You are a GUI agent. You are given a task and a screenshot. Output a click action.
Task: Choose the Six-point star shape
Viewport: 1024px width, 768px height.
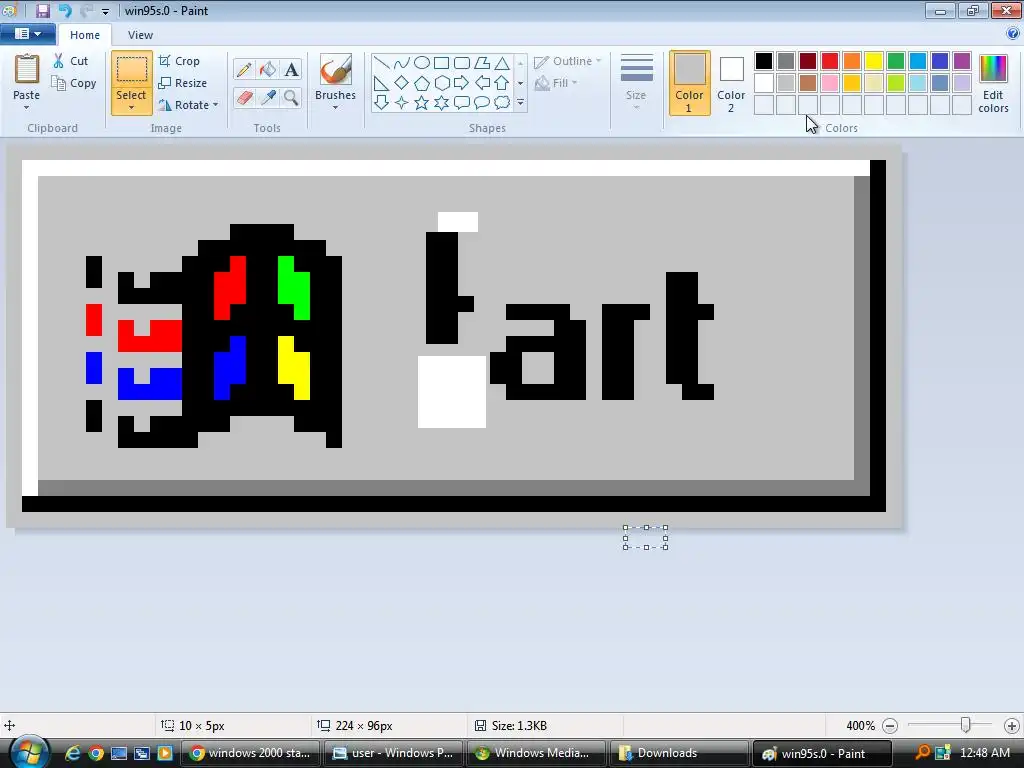point(441,103)
